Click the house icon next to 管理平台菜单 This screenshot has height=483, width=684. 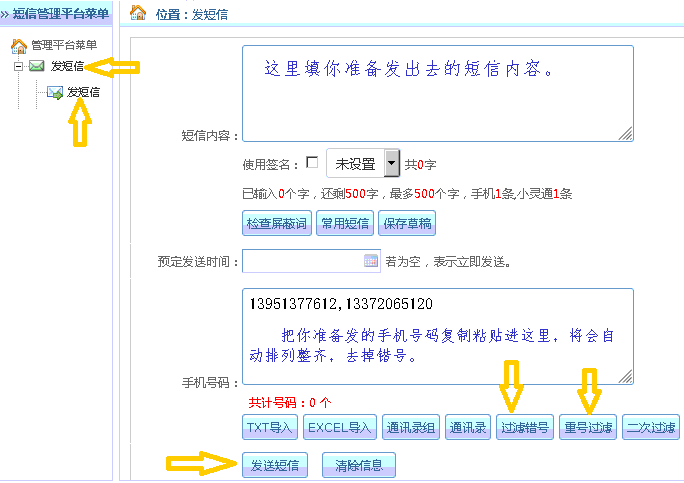[x=19, y=45]
